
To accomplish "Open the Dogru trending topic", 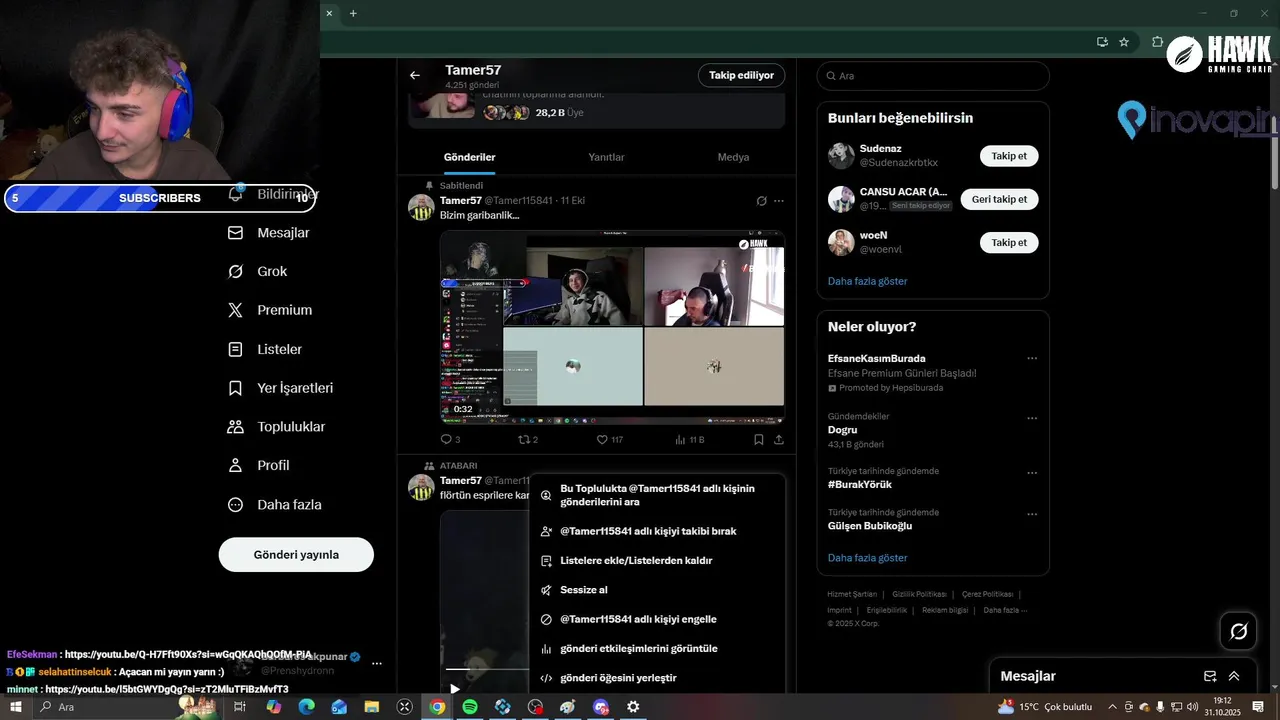I will [842, 430].
